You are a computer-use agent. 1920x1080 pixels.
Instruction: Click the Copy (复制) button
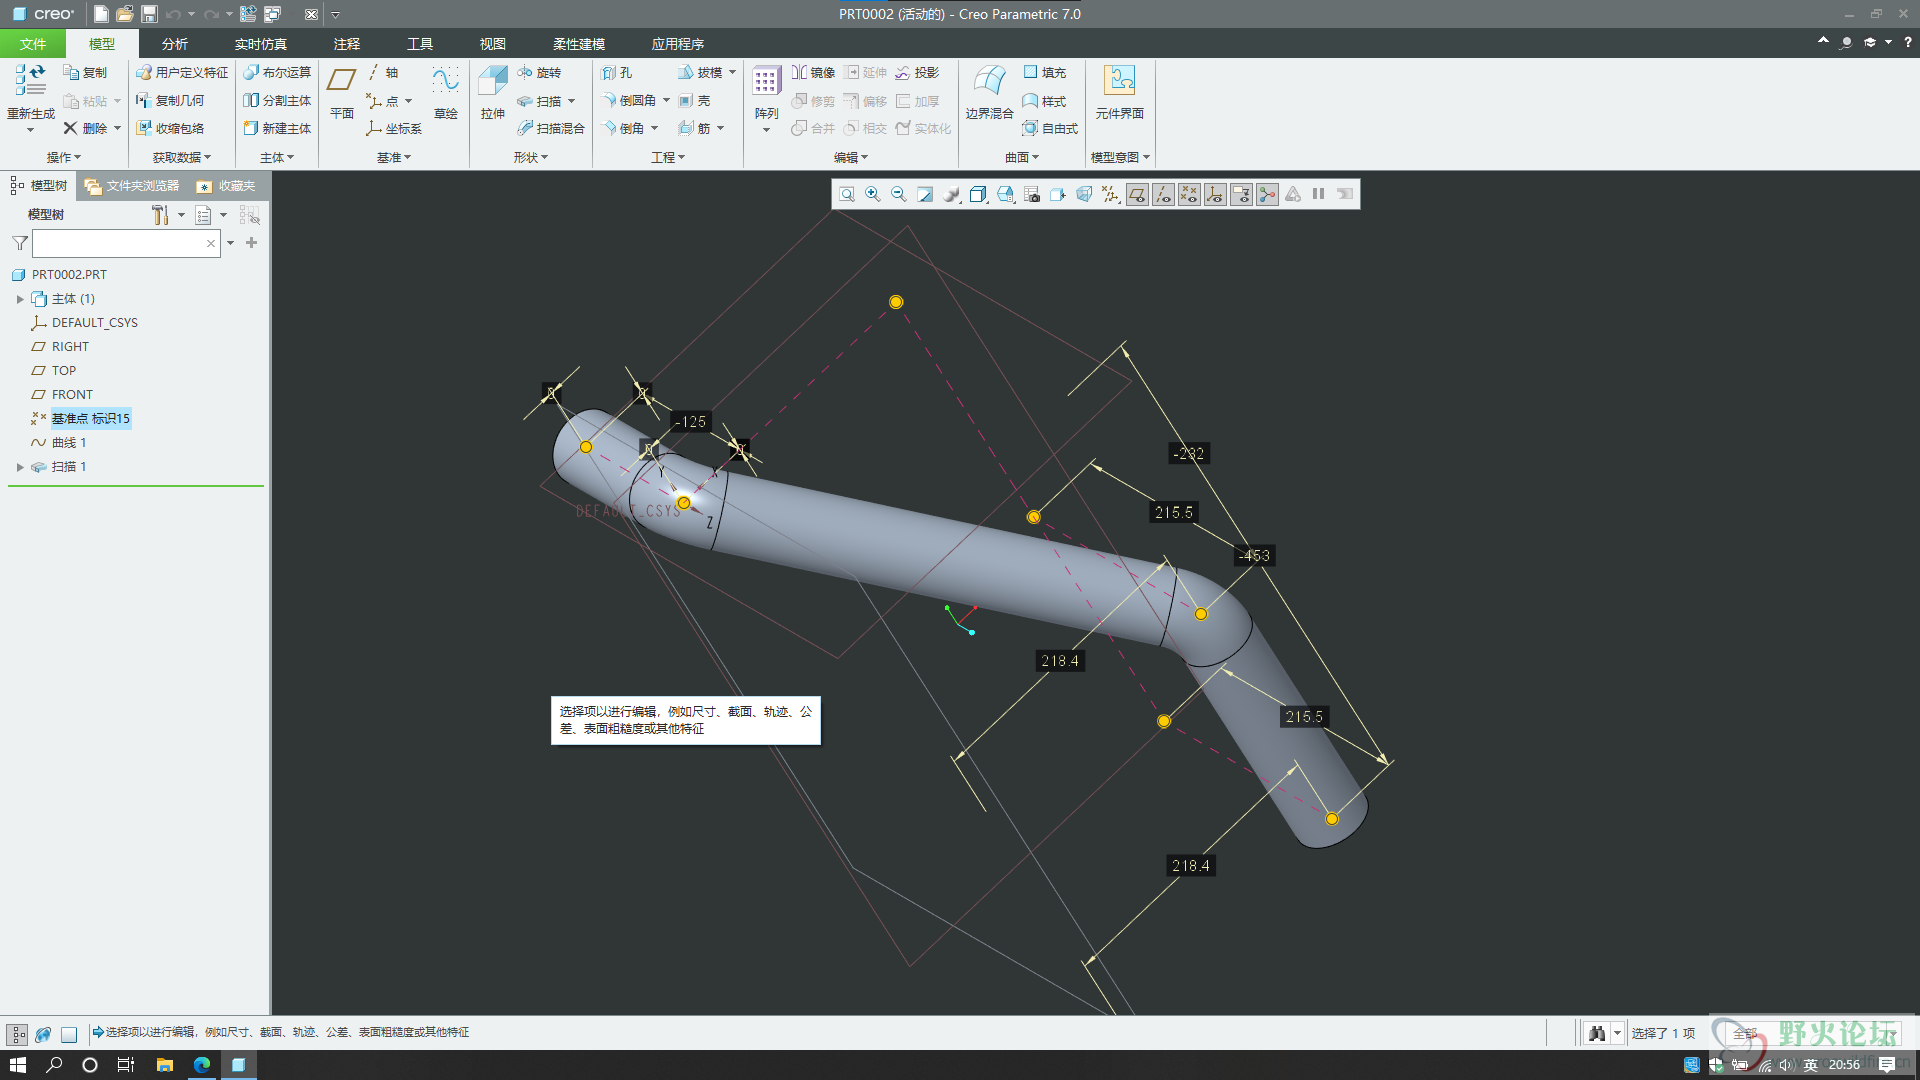click(x=85, y=72)
